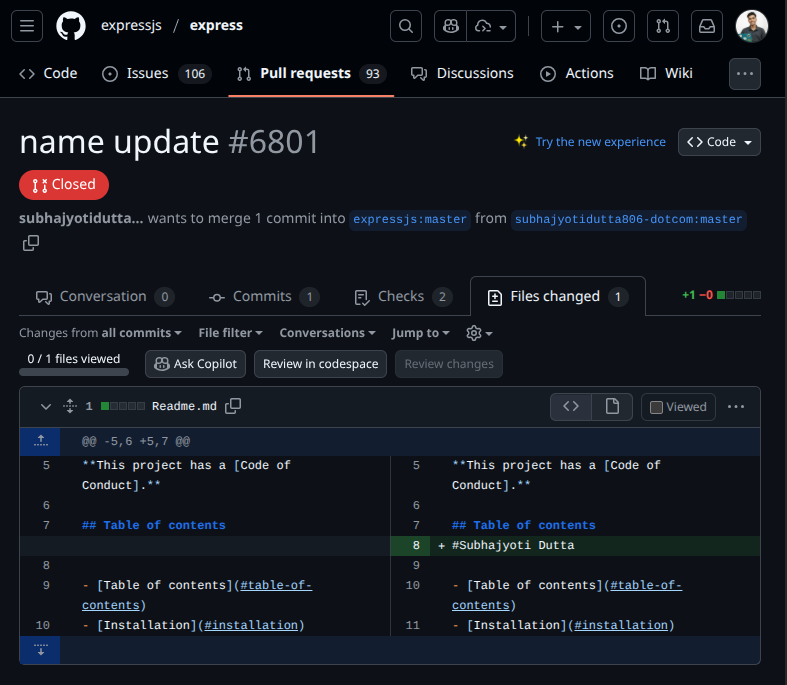Open the notifications inbox icon
Viewport: 787px width, 685px height.
(x=707, y=26)
